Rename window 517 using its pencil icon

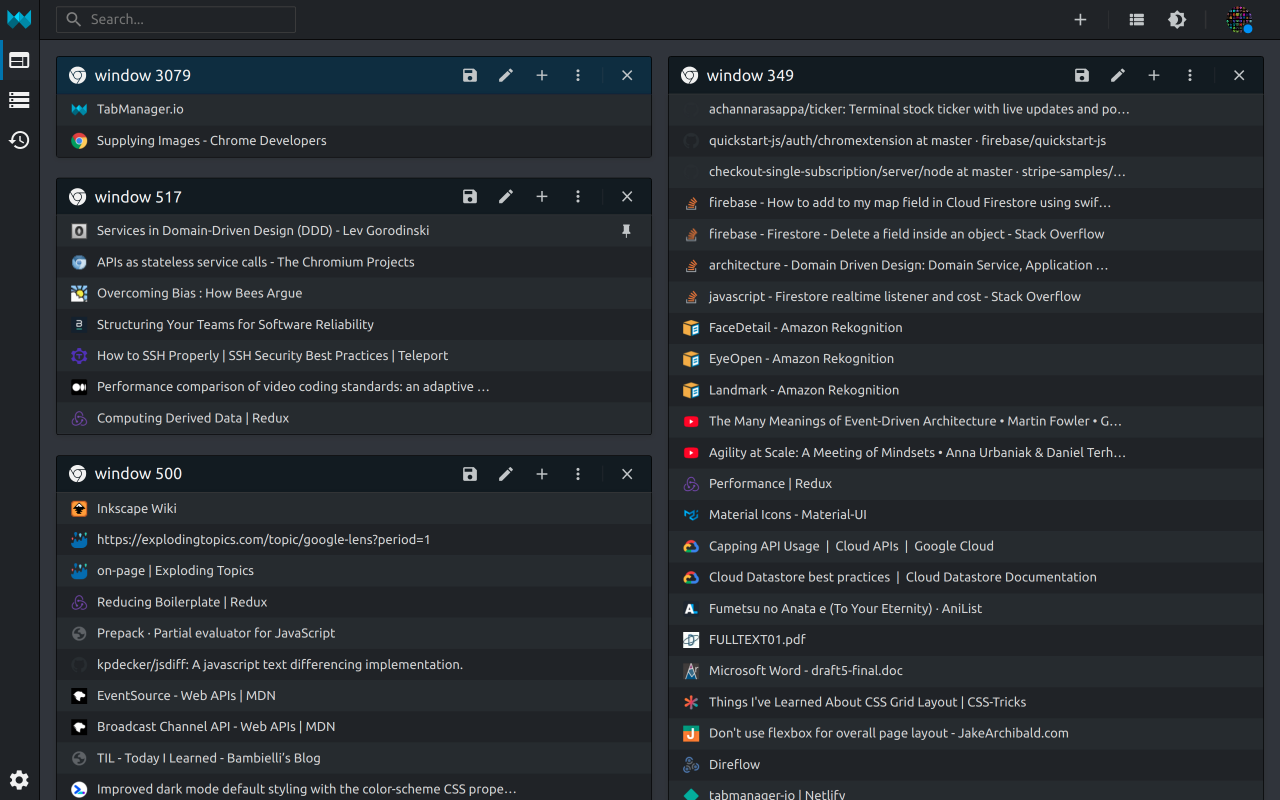(506, 196)
